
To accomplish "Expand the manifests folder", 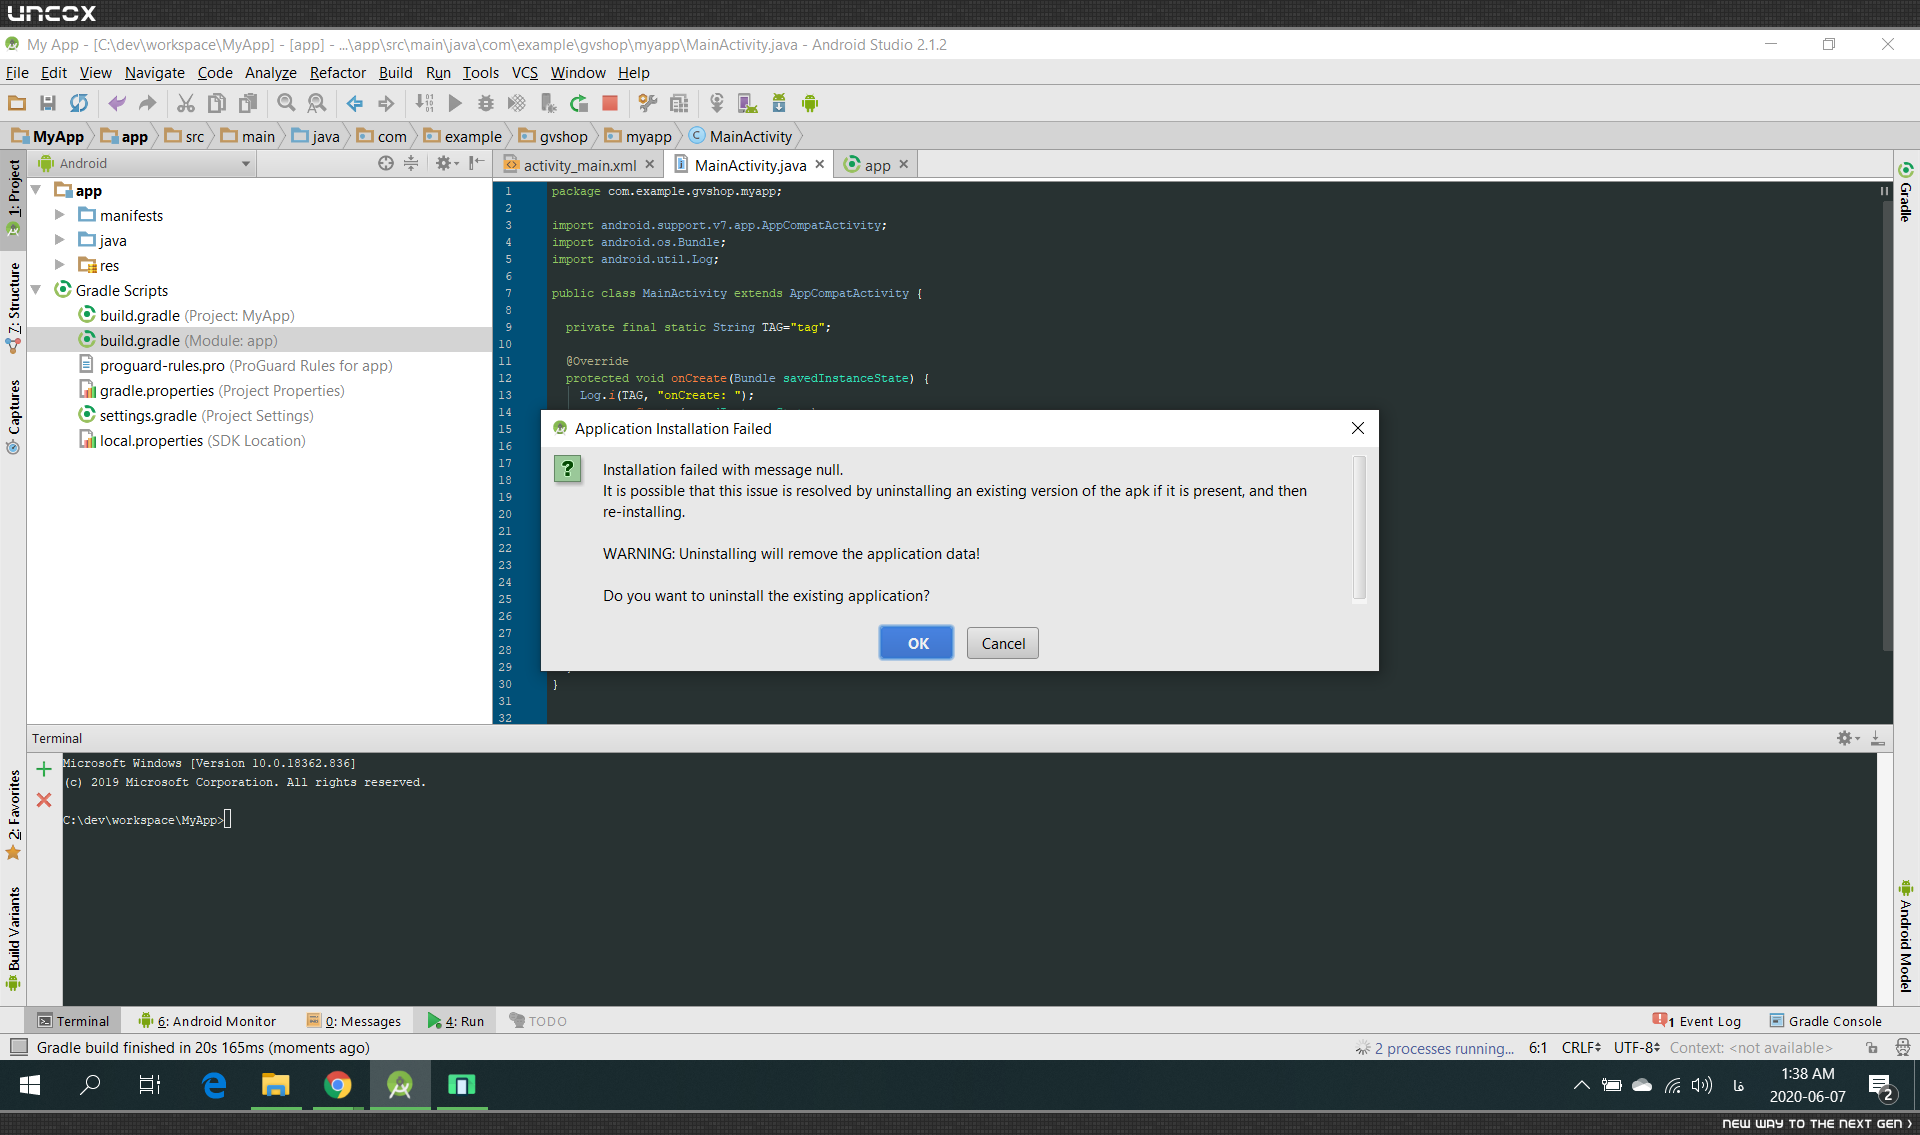I will 60,215.
